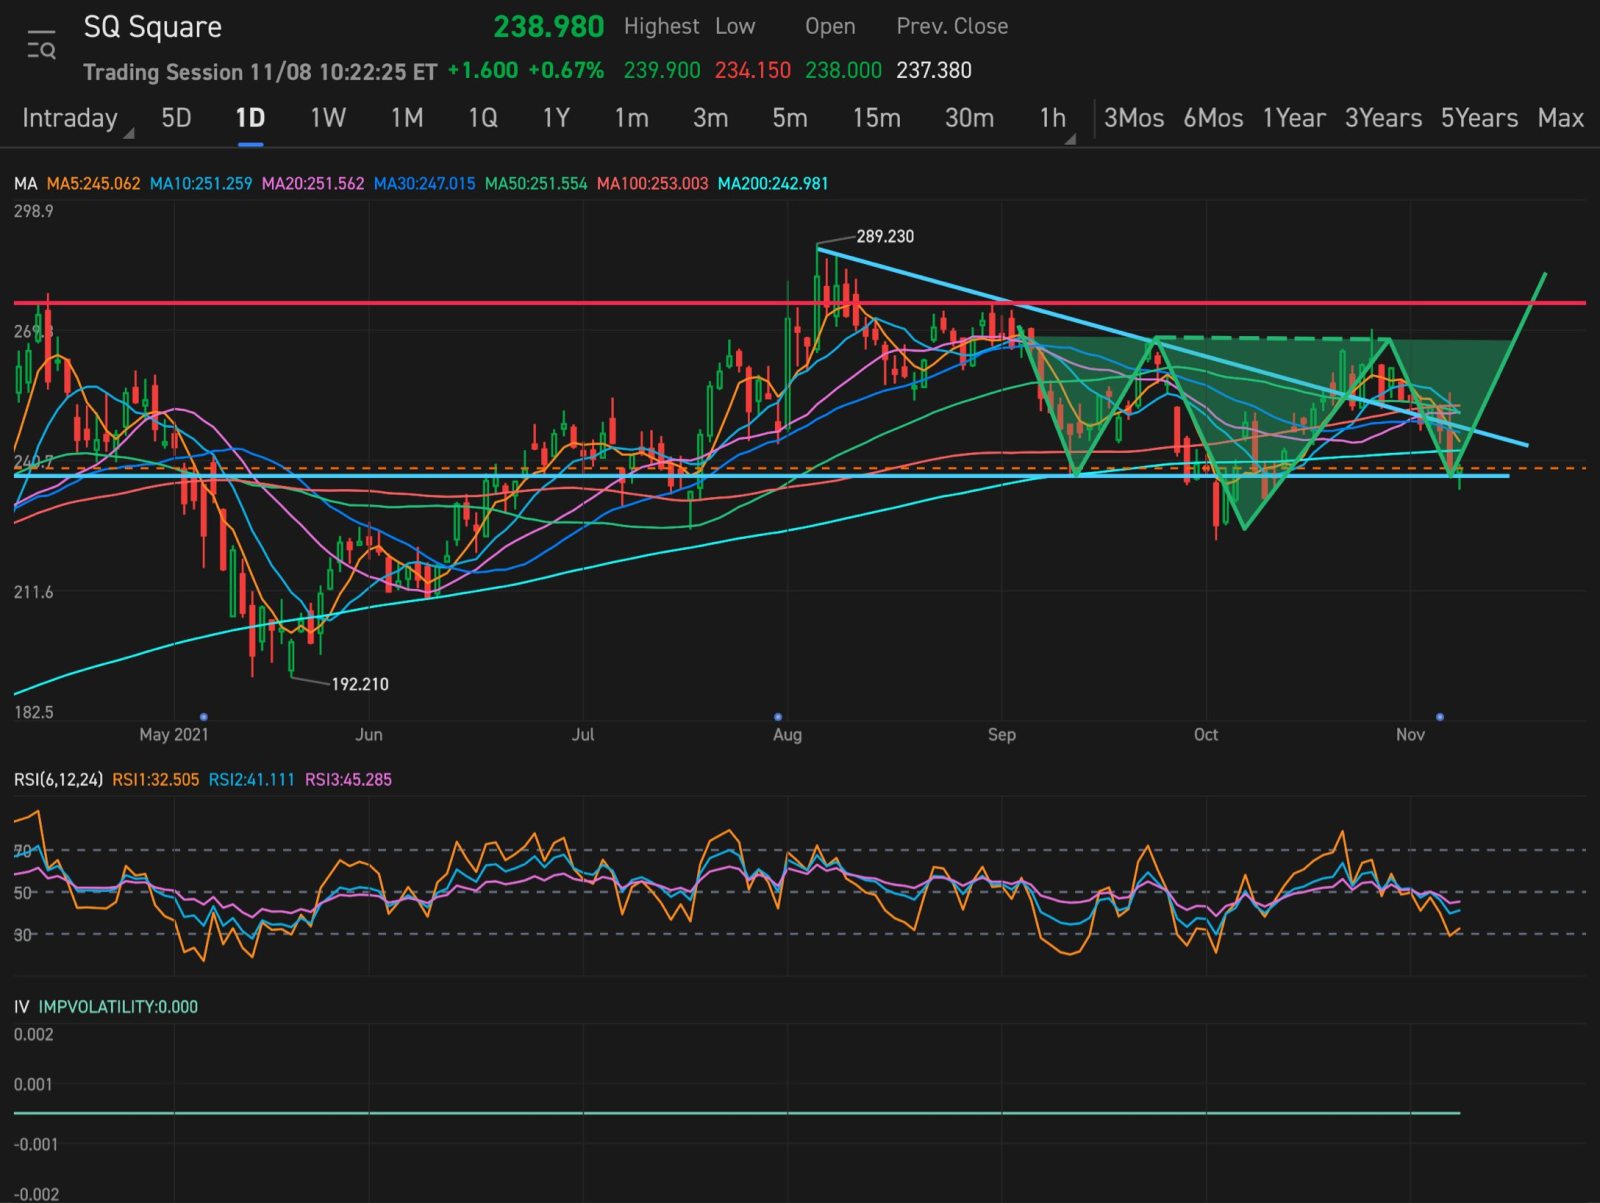Click the MA50:251.554 value

point(536,184)
